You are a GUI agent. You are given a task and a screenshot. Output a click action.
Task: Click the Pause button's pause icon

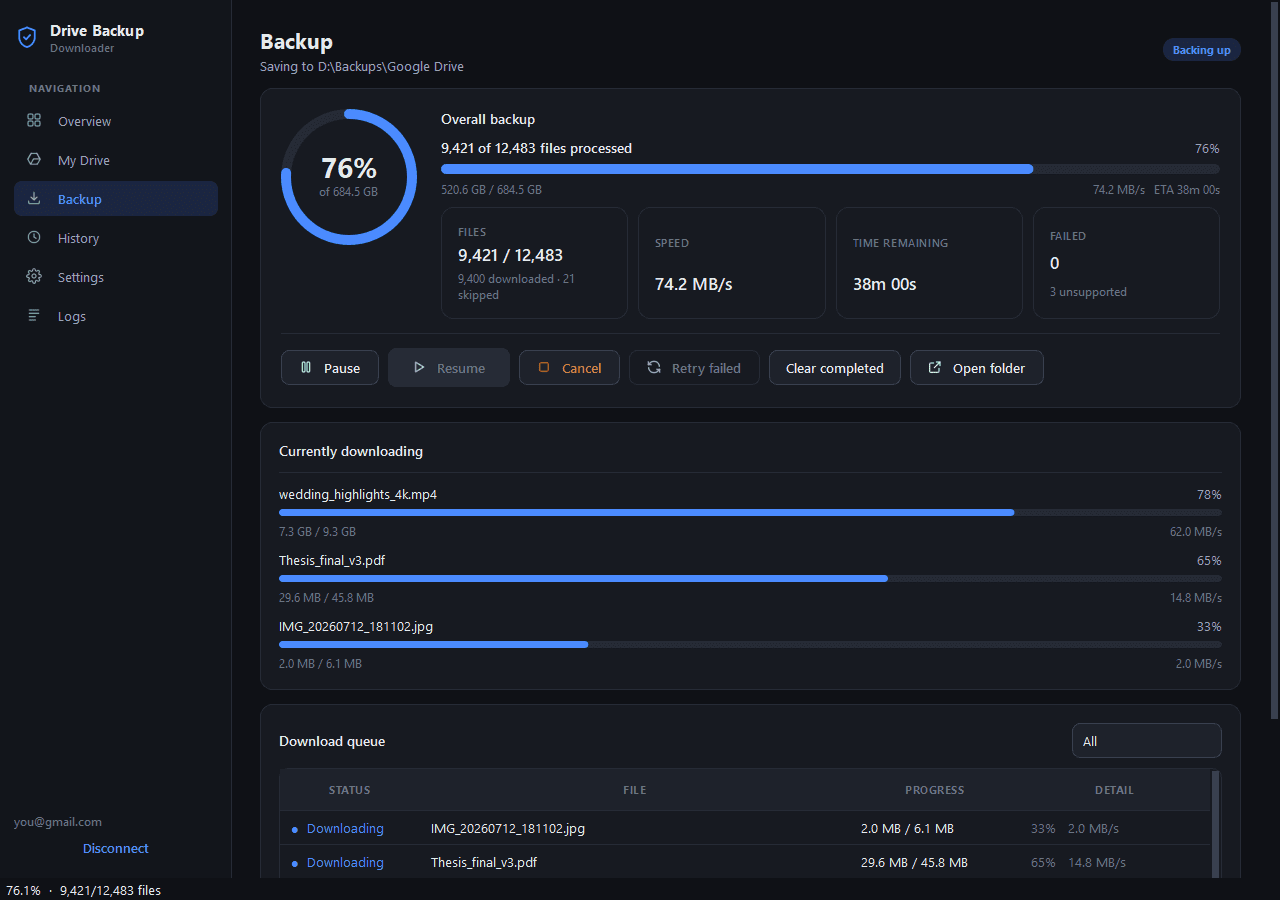tap(306, 368)
